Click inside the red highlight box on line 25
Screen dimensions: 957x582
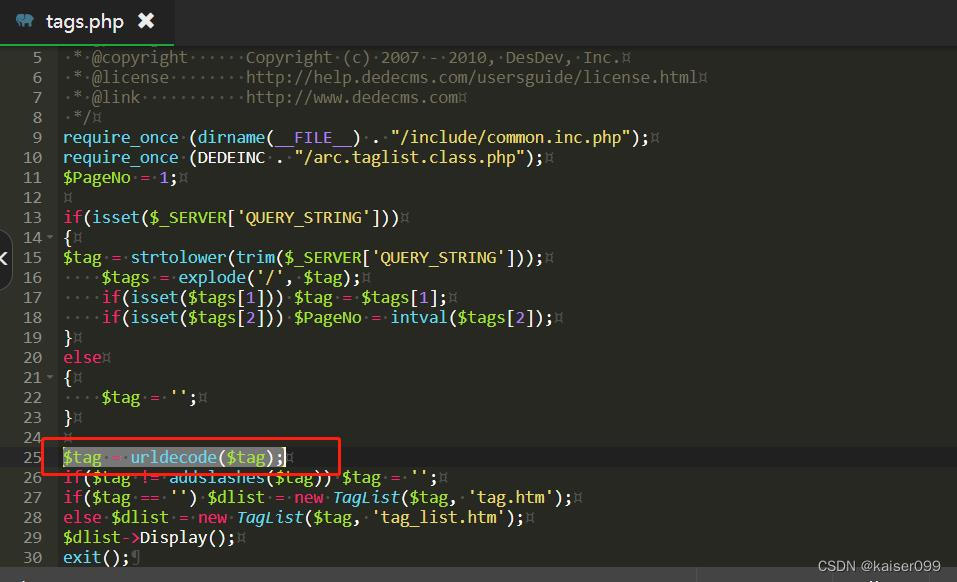click(x=190, y=457)
